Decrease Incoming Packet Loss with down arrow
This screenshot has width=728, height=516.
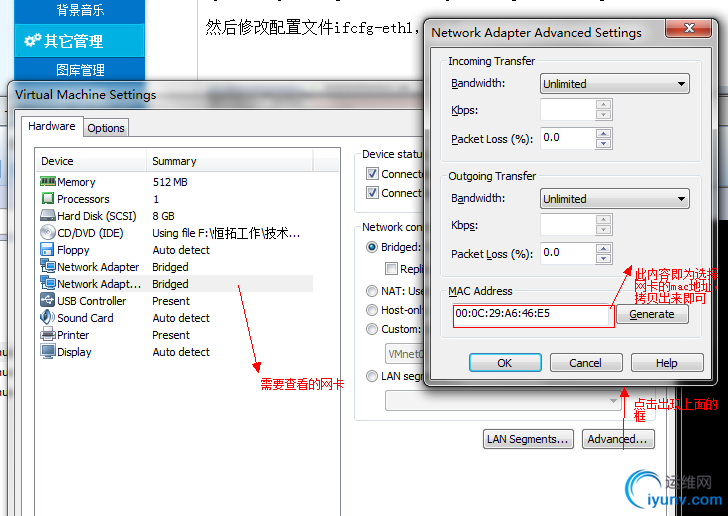(604, 144)
